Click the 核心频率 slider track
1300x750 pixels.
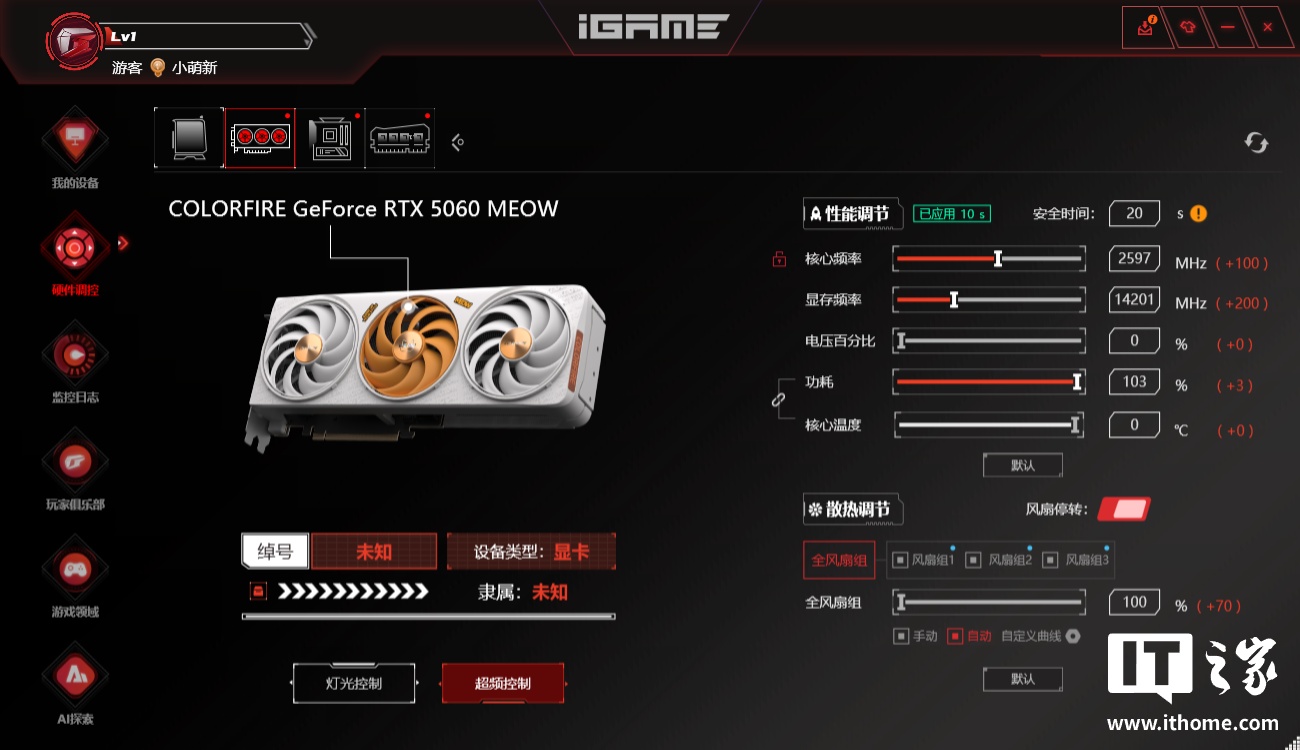988,259
